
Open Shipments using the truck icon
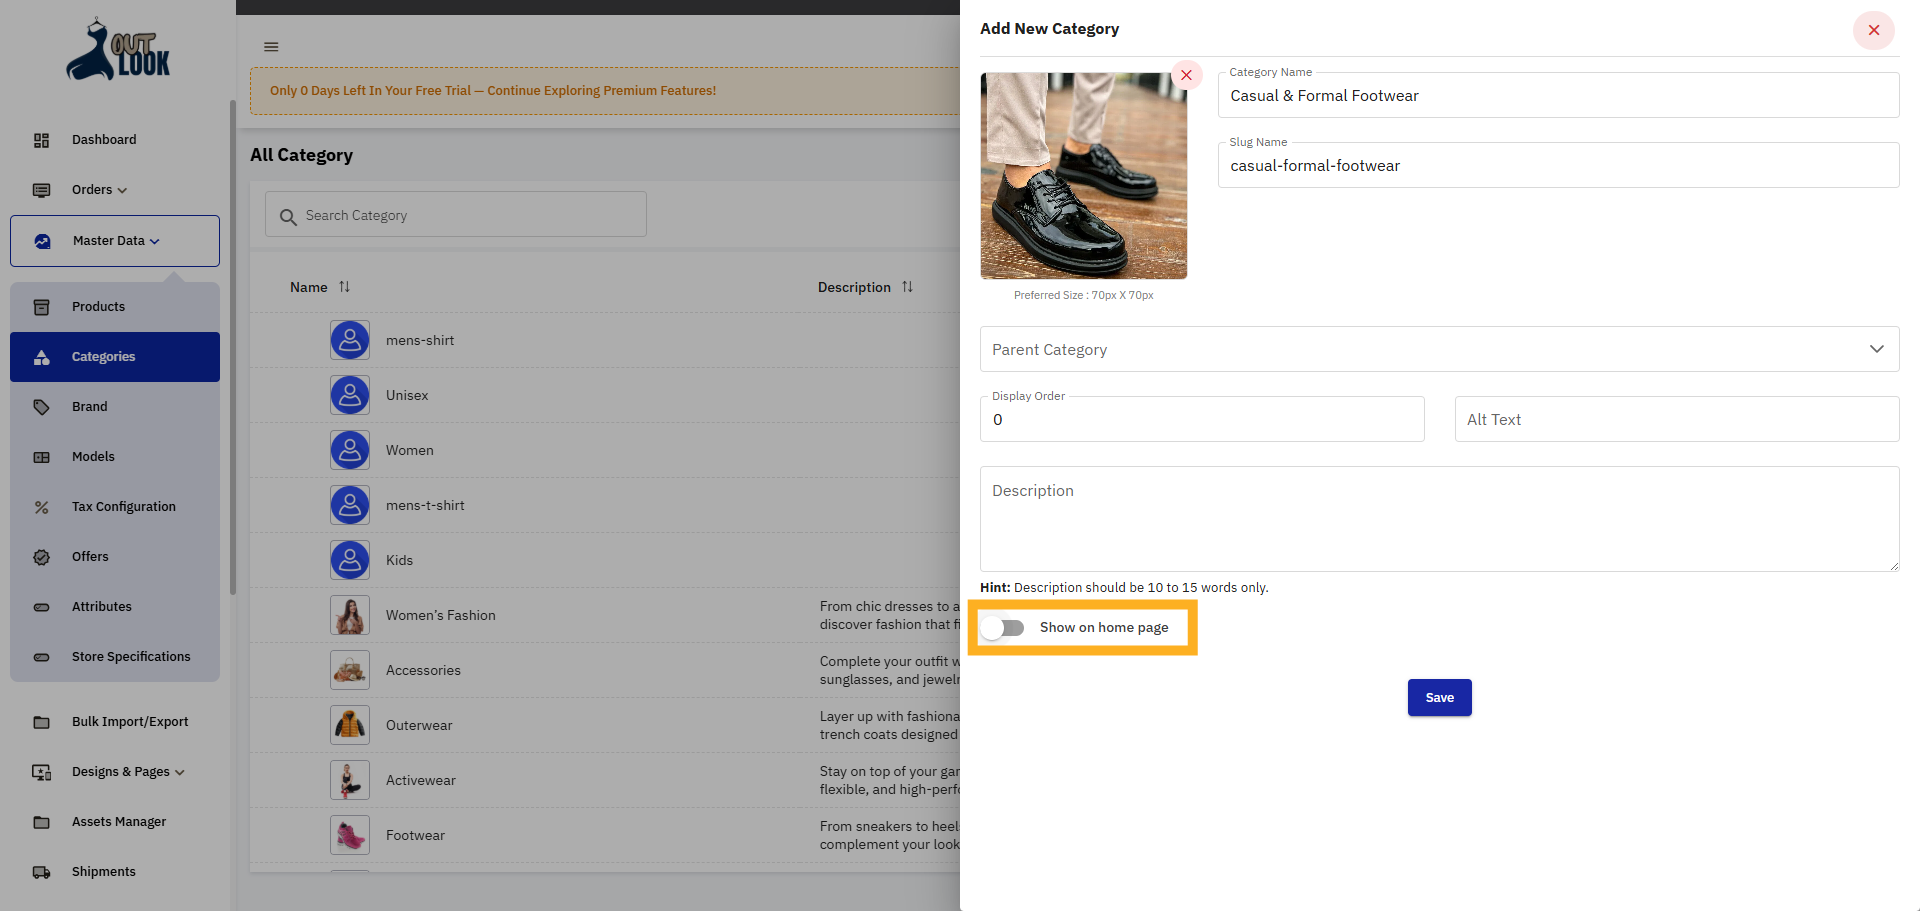[41, 871]
